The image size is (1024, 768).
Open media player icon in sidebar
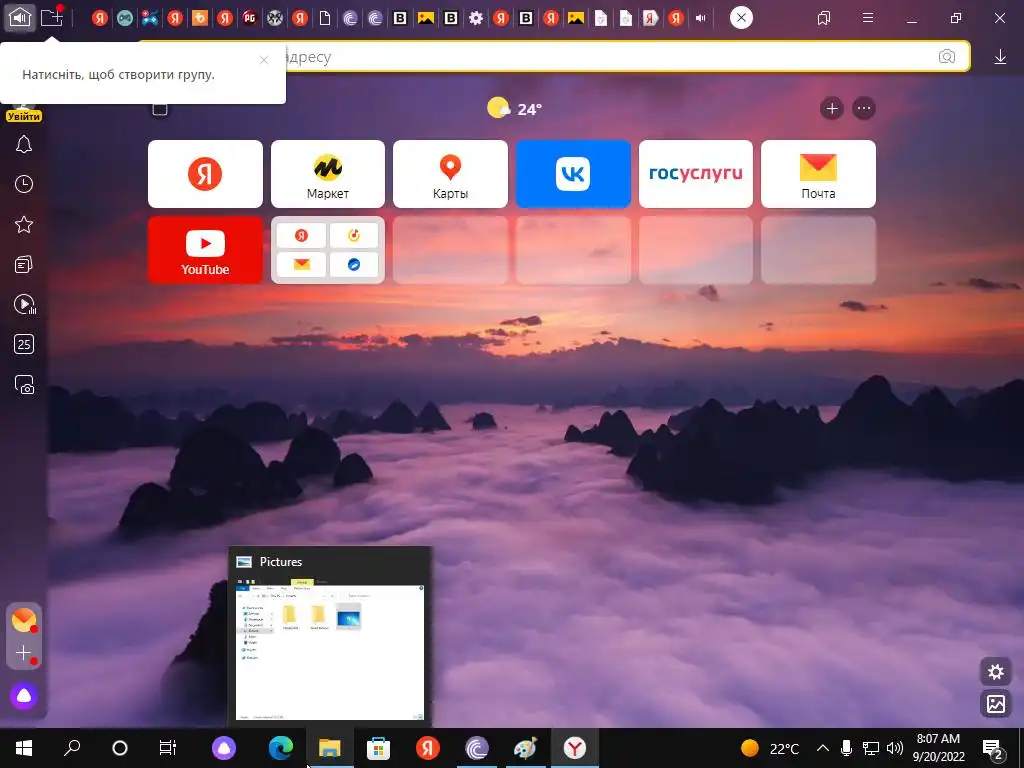[x=24, y=304]
